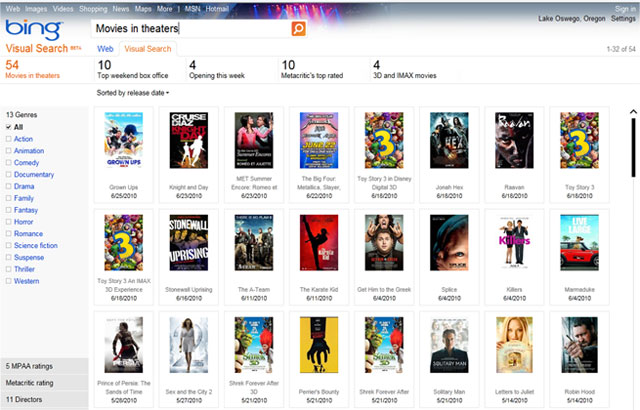This screenshot has height=410, width=640.
Task: Filter by 3D and IMAX movies
Action: (x=404, y=69)
